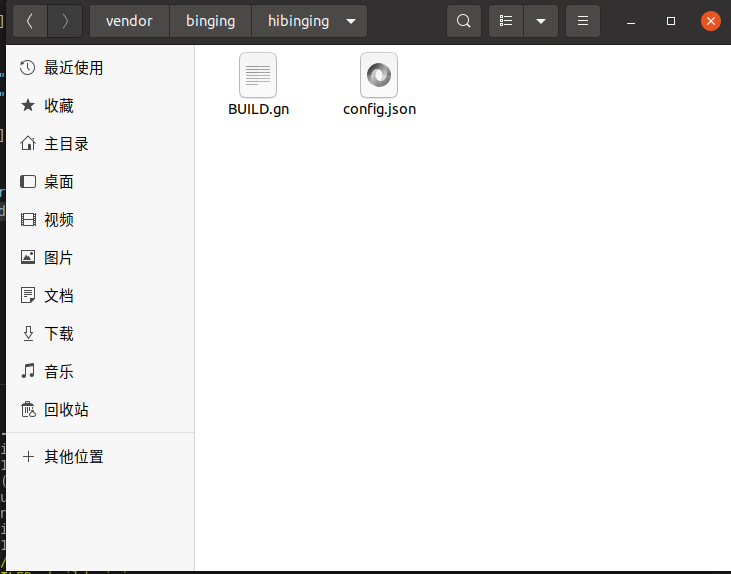Go forward with the right arrow
The height and width of the screenshot is (574, 731).
(x=65, y=21)
